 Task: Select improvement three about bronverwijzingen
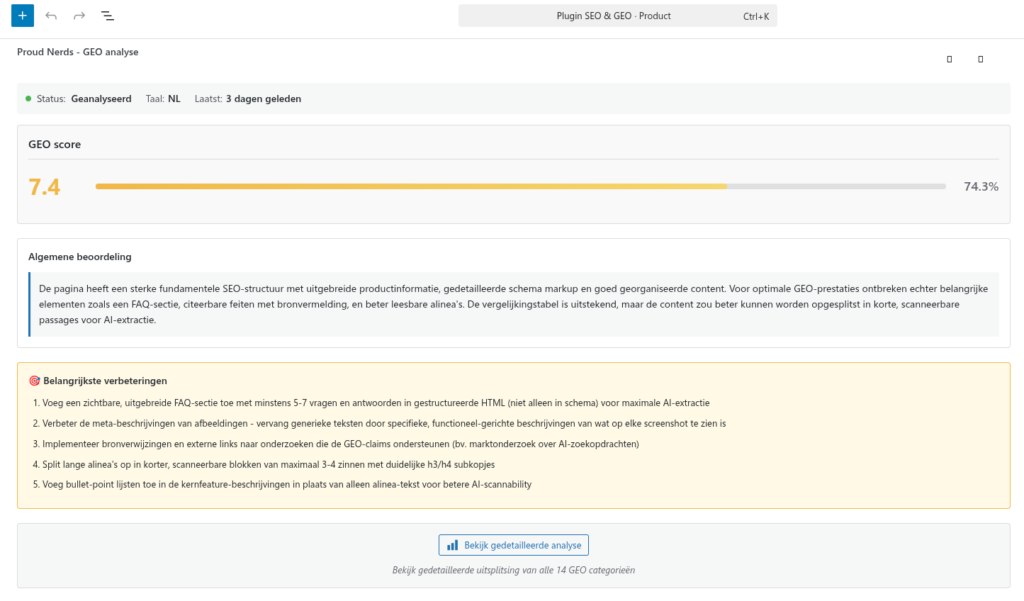pyautogui.click(x=340, y=444)
